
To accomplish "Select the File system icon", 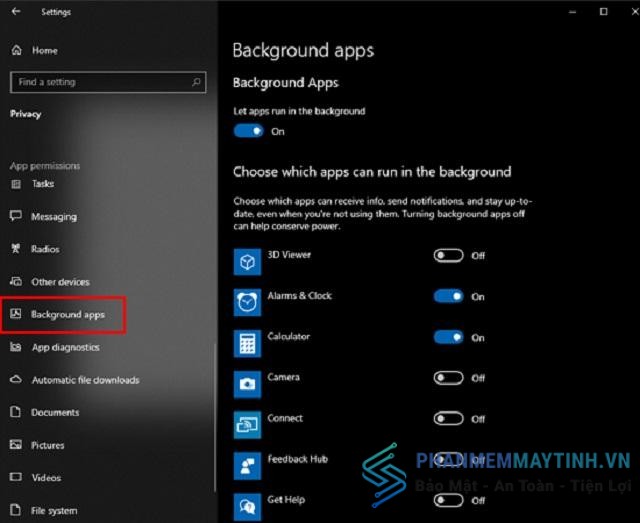I will click(x=16, y=510).
